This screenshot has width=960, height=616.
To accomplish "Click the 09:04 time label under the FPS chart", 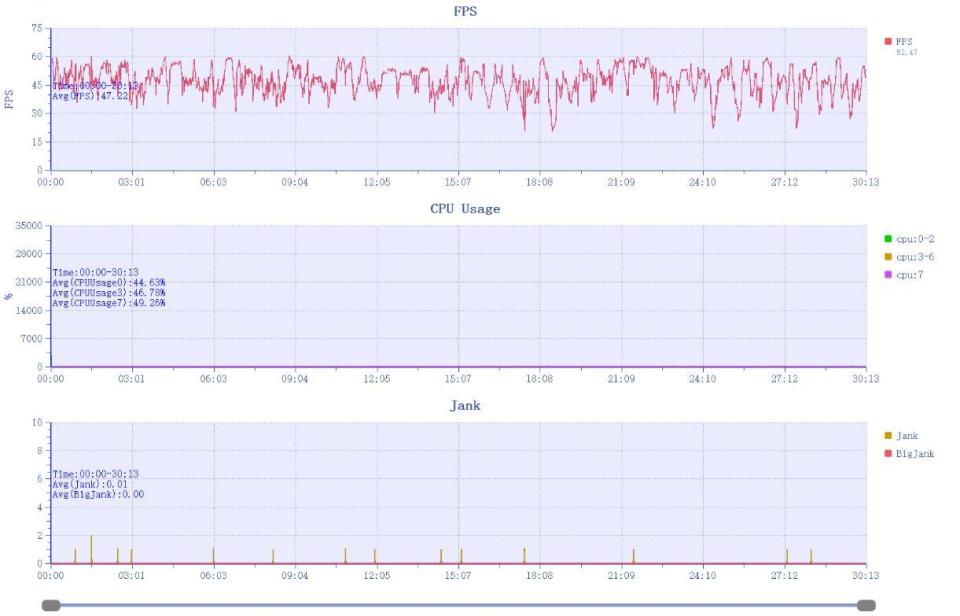I will tap(294, 182).
